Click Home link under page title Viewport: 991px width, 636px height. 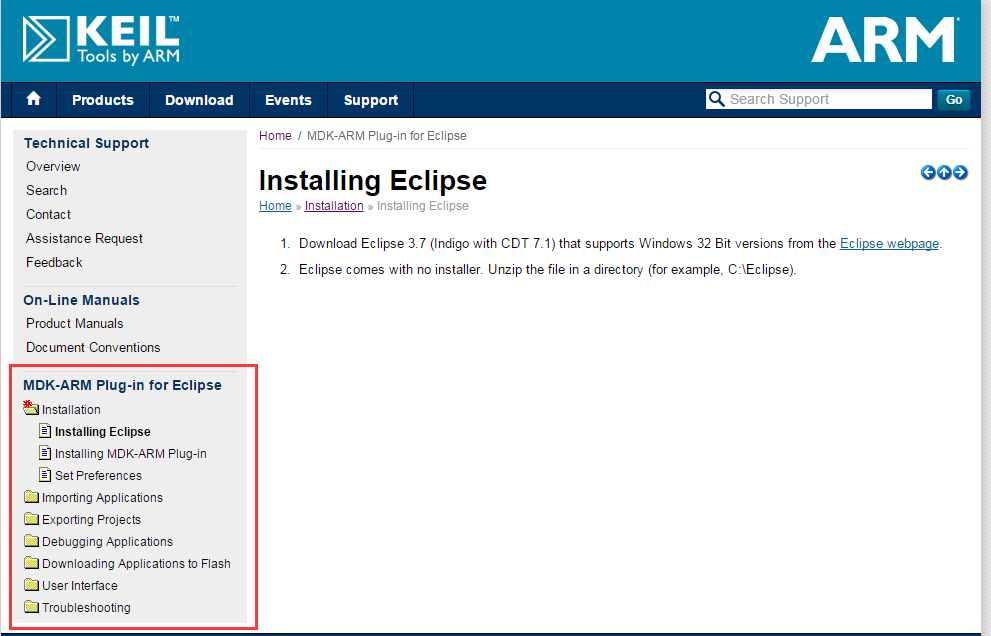275,206
